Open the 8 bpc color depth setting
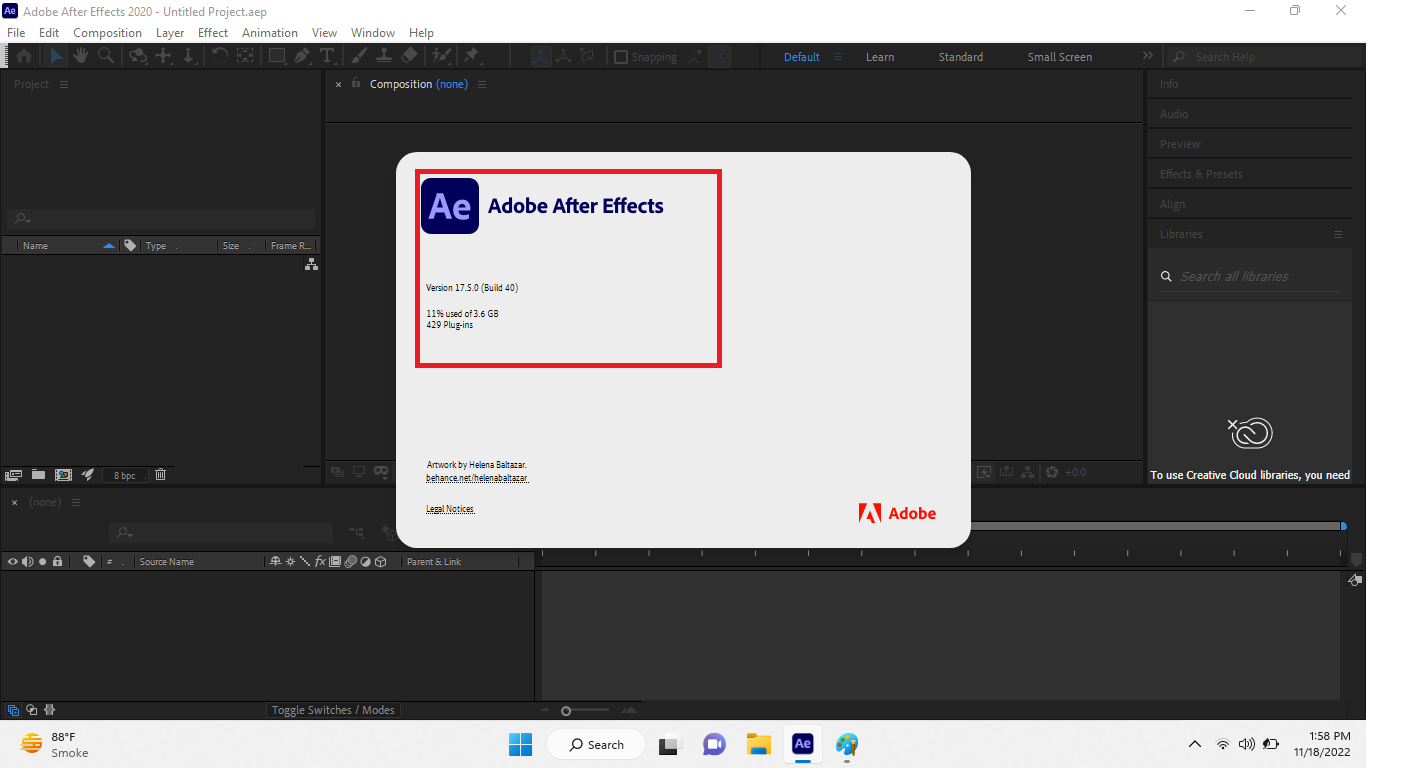This screenshot has height=782, width=1402. [x=124, y=476]
